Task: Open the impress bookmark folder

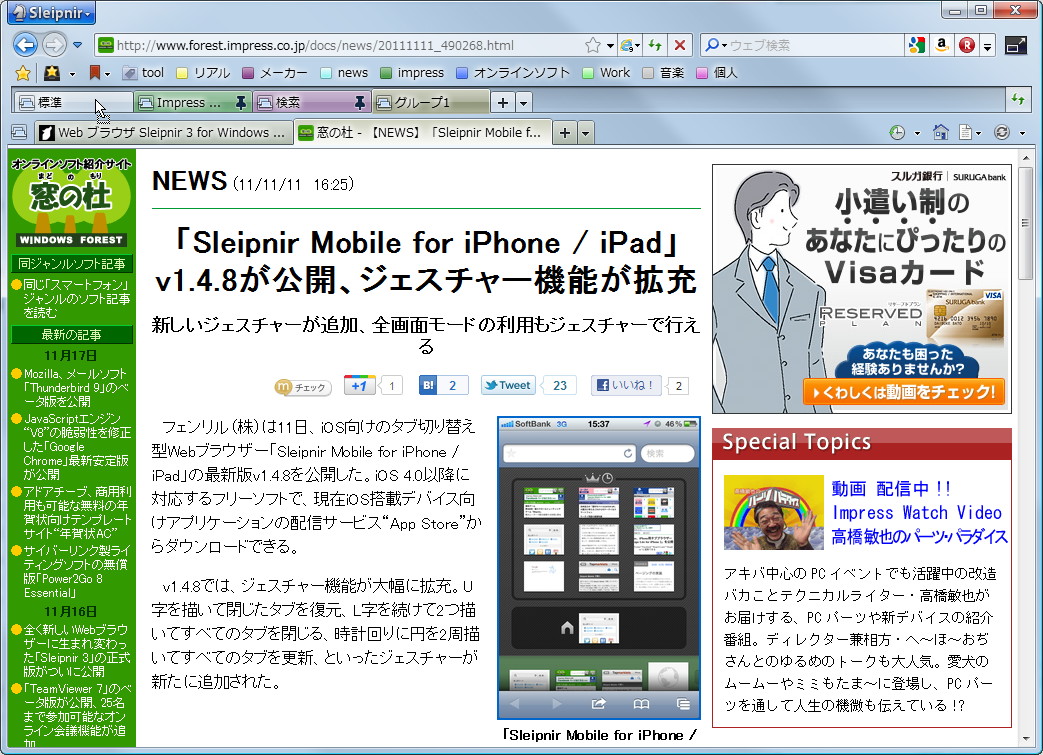Action: tap(412, 73)
